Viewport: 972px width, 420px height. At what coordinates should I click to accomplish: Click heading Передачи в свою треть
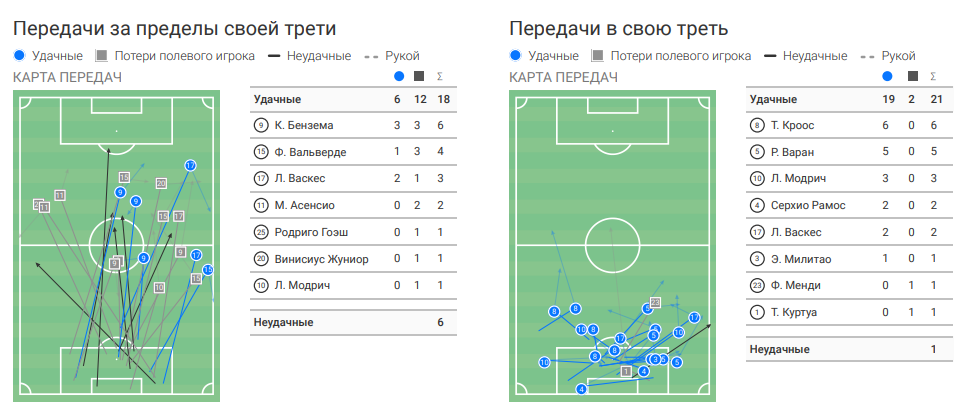pyautogui.click(x=618, y=28)
